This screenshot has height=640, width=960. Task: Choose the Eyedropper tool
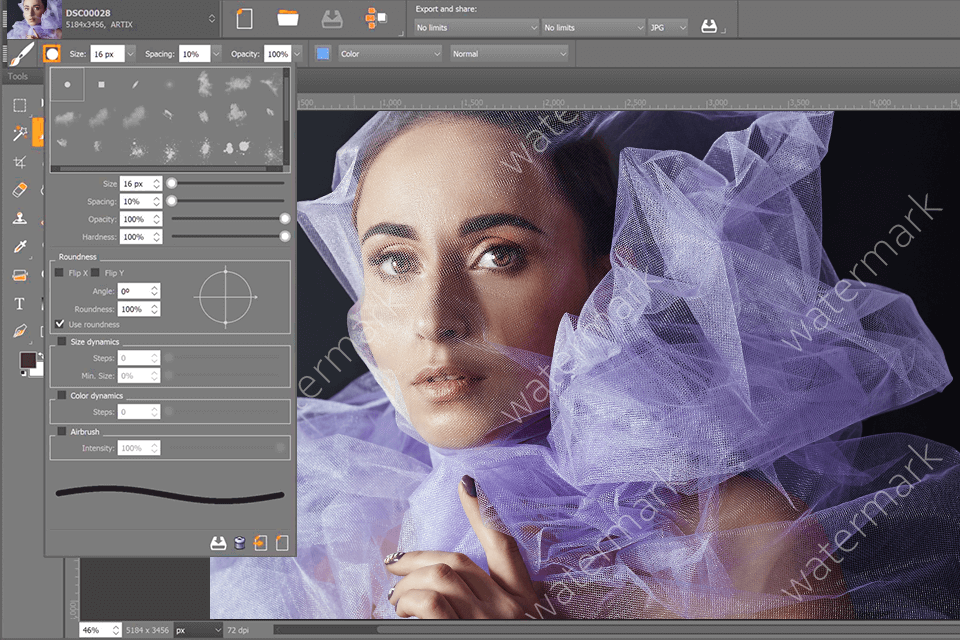(19, 246)
